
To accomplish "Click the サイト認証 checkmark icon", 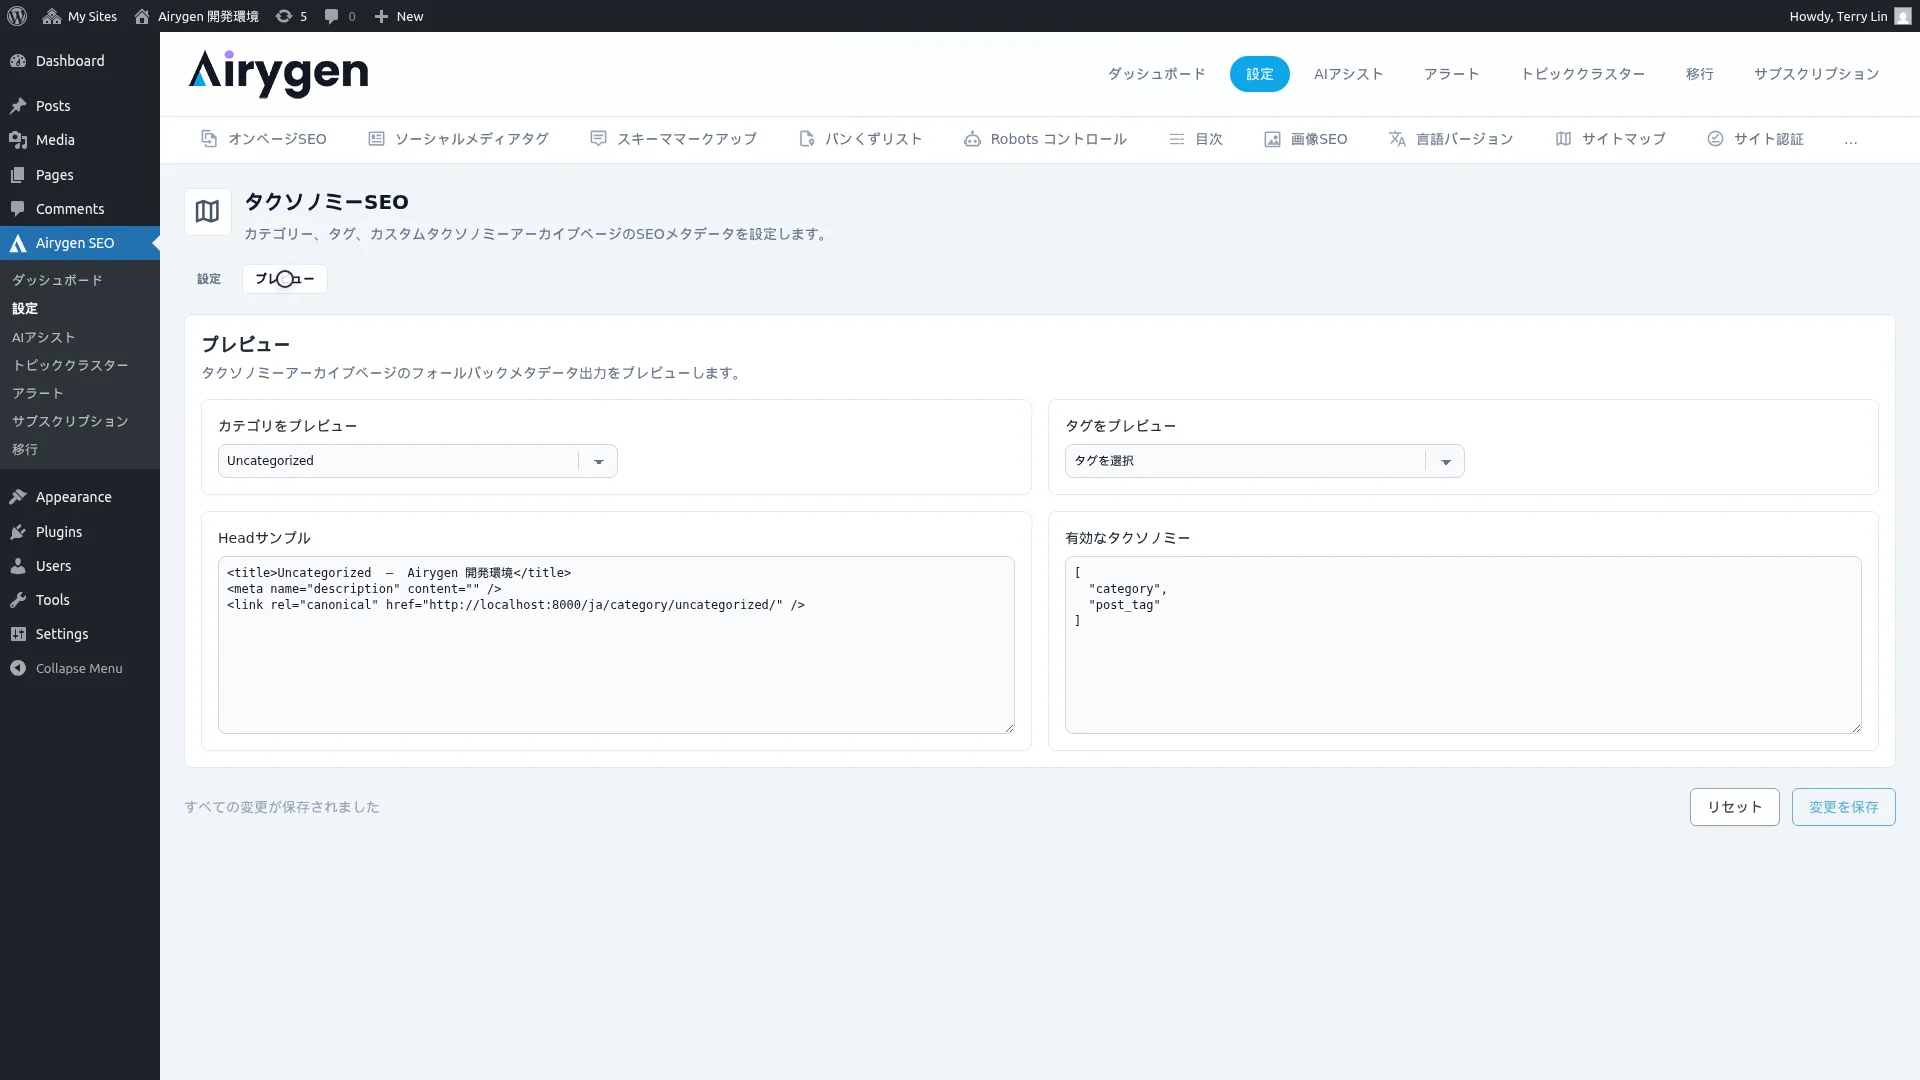I will click(x=1715, y=139).
